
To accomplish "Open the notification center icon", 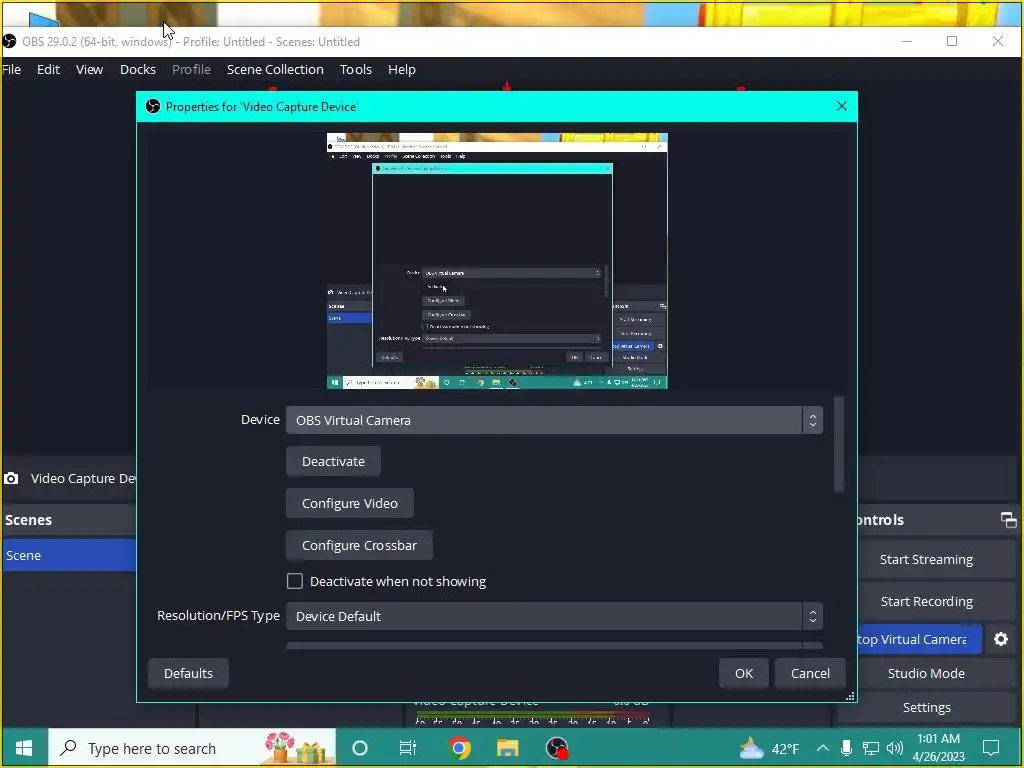I will 991,748.
